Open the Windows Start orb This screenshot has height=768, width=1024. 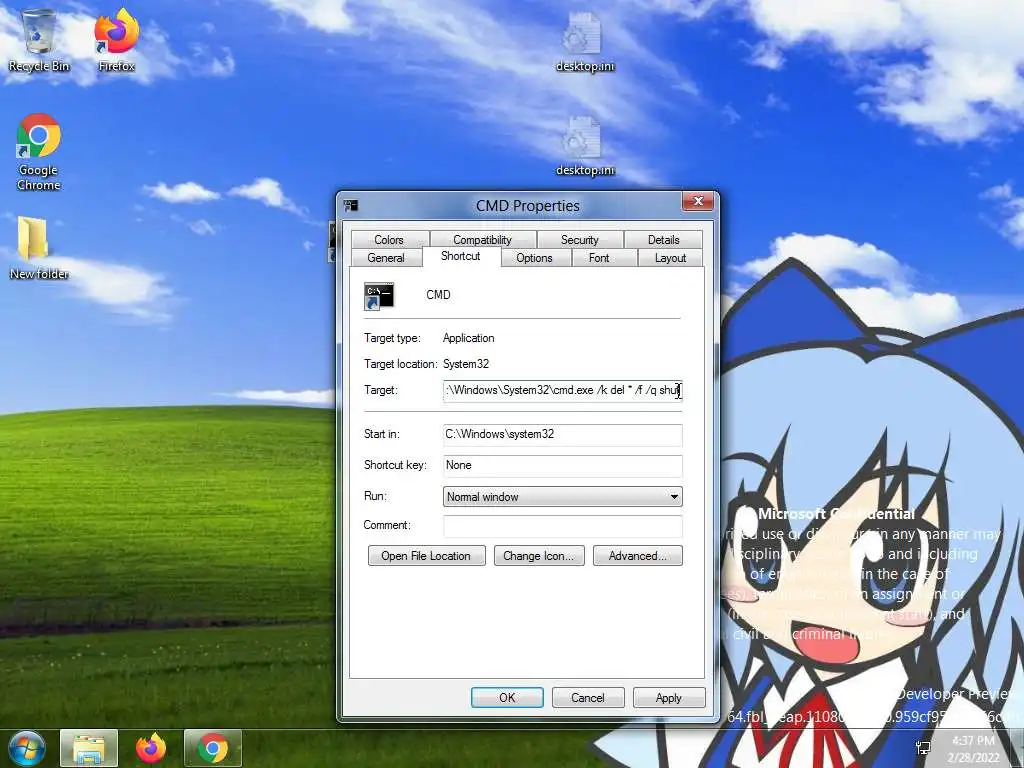(x=27, y=748)
